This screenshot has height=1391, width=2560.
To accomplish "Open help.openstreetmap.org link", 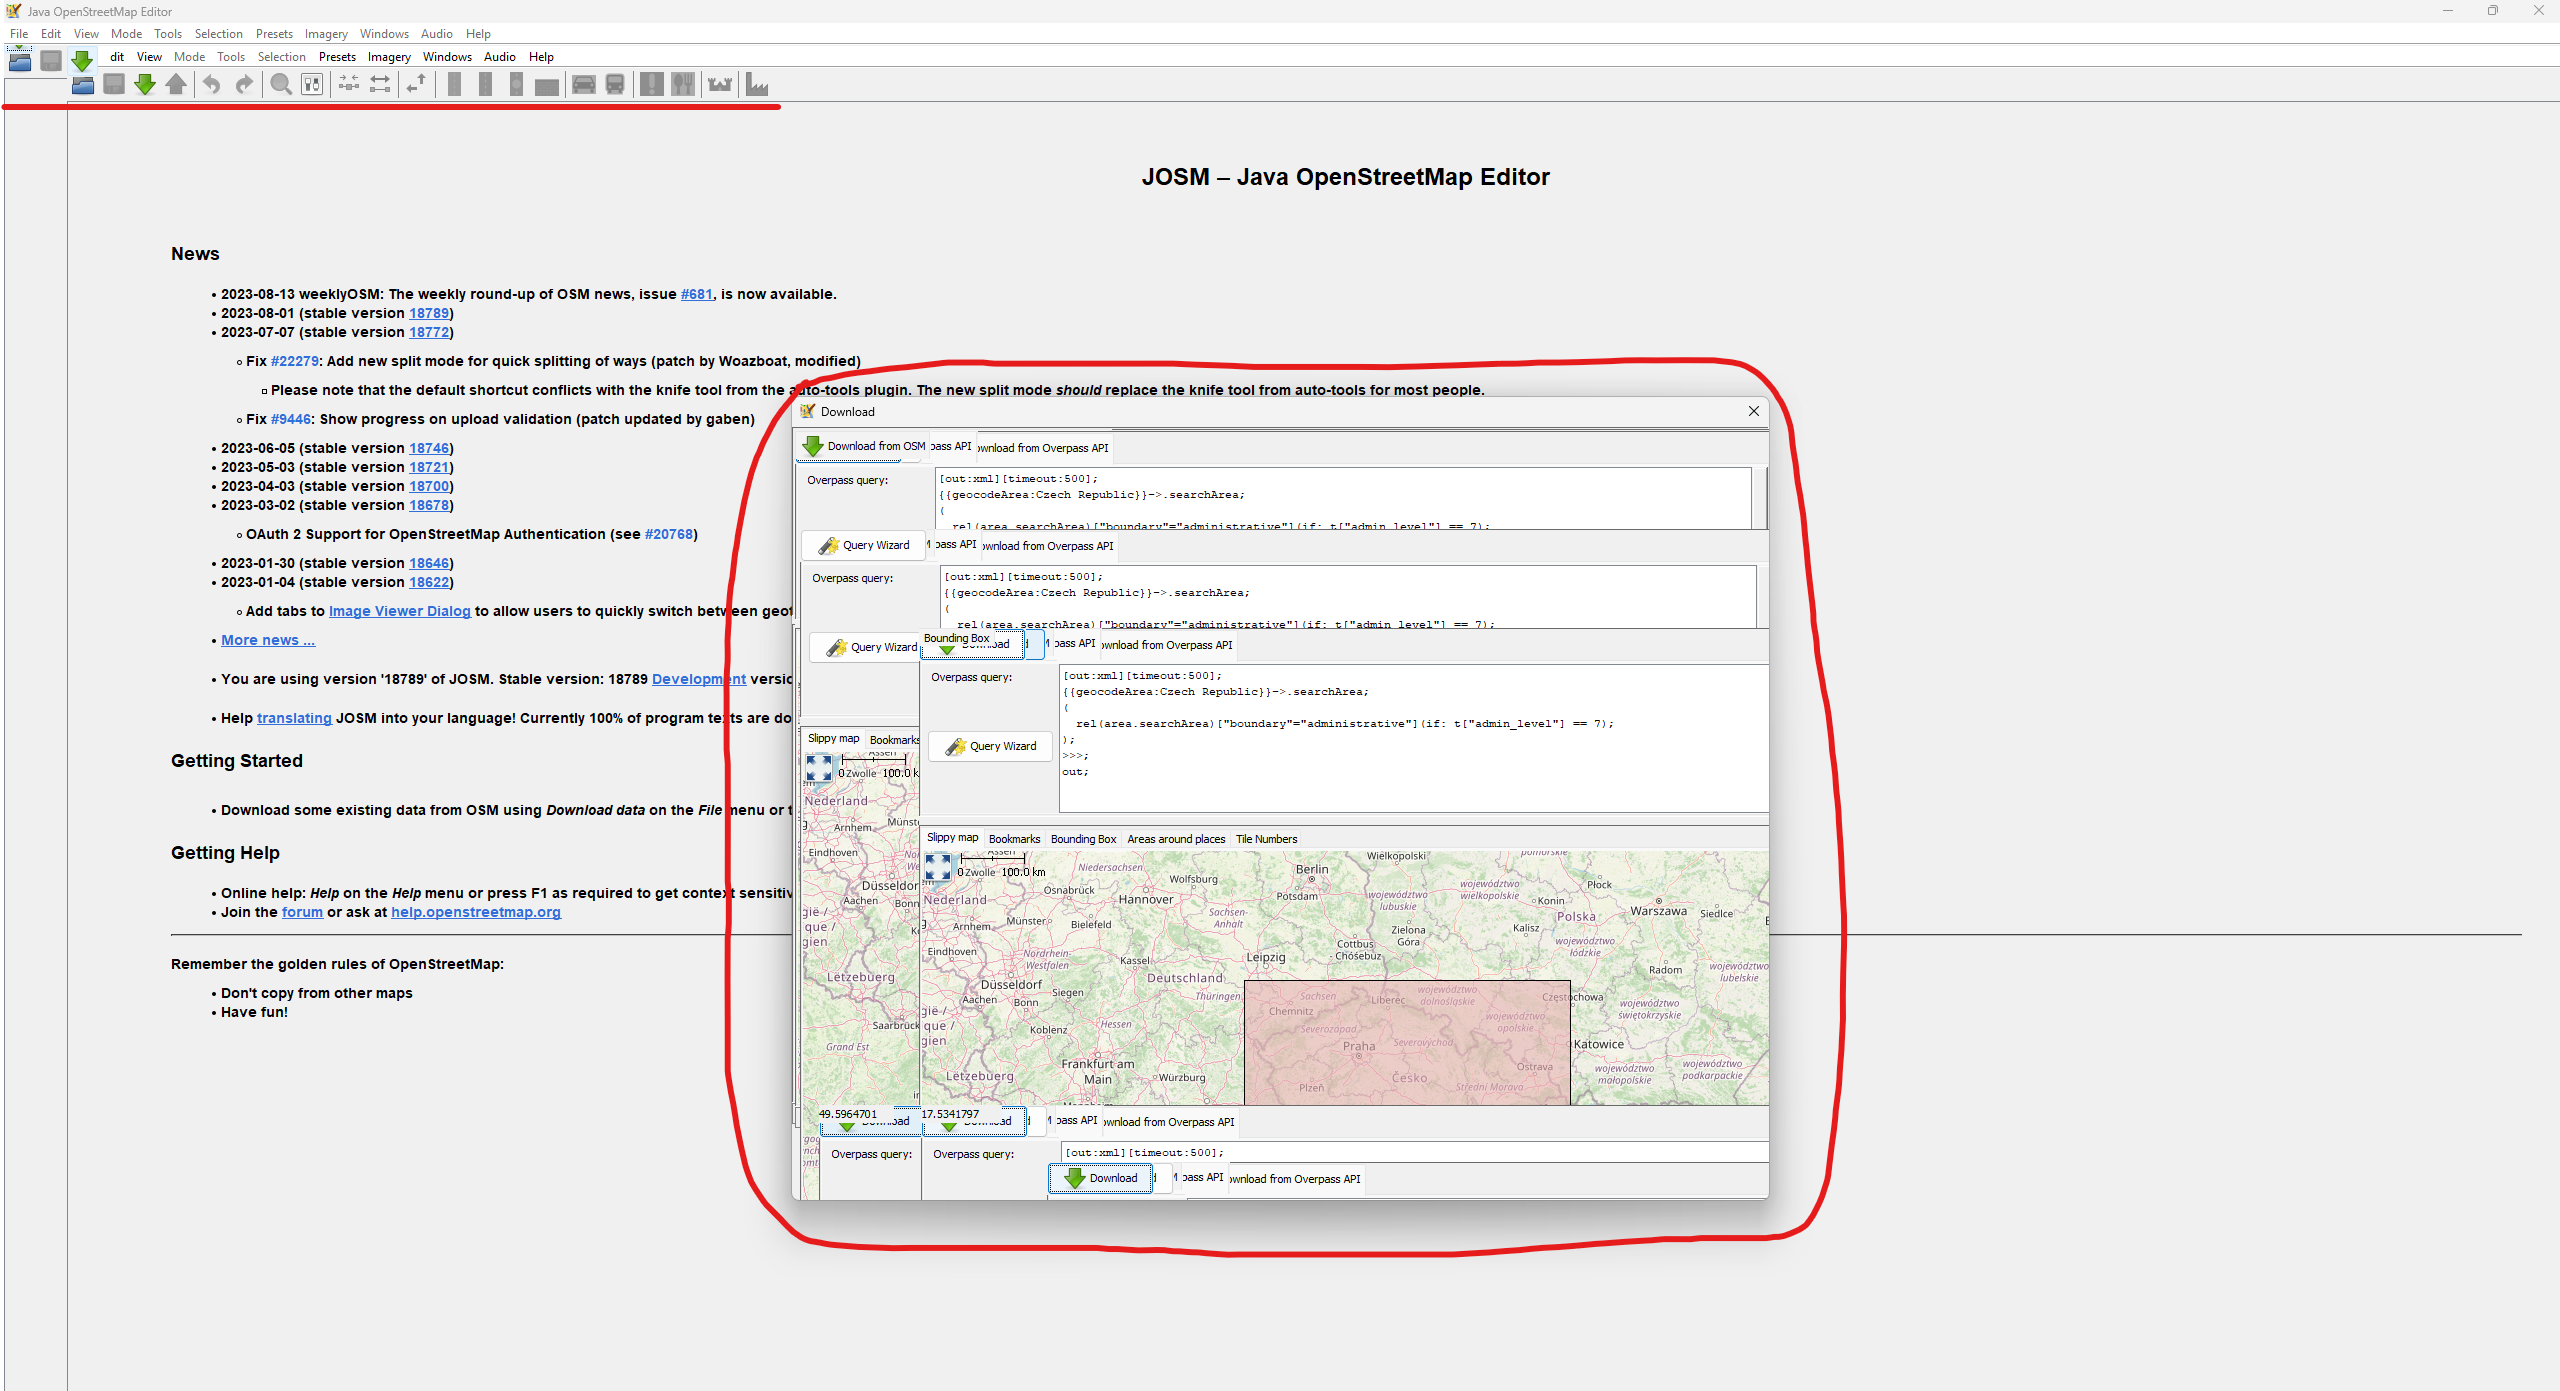I will [x=476, y=912].
